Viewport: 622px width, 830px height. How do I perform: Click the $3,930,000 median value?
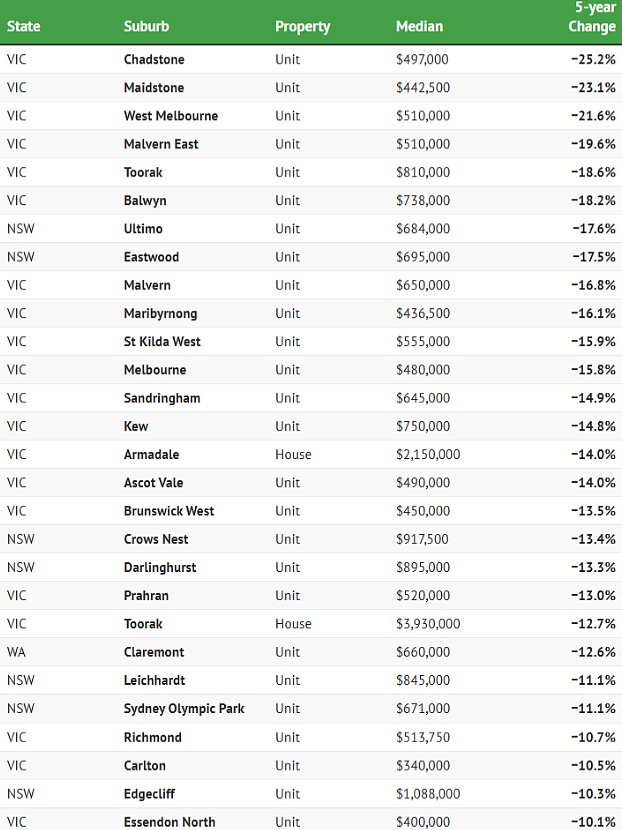tap(428, 624)
